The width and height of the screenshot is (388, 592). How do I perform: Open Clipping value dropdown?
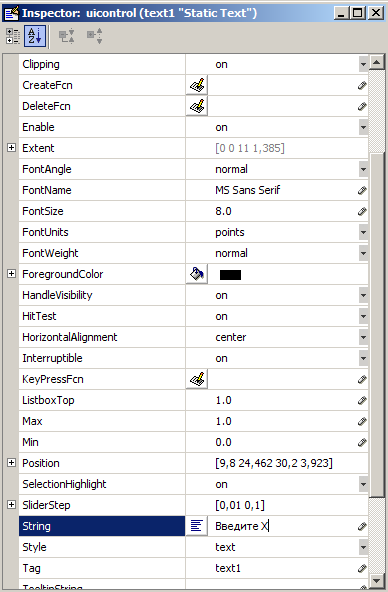click(363, 64)
